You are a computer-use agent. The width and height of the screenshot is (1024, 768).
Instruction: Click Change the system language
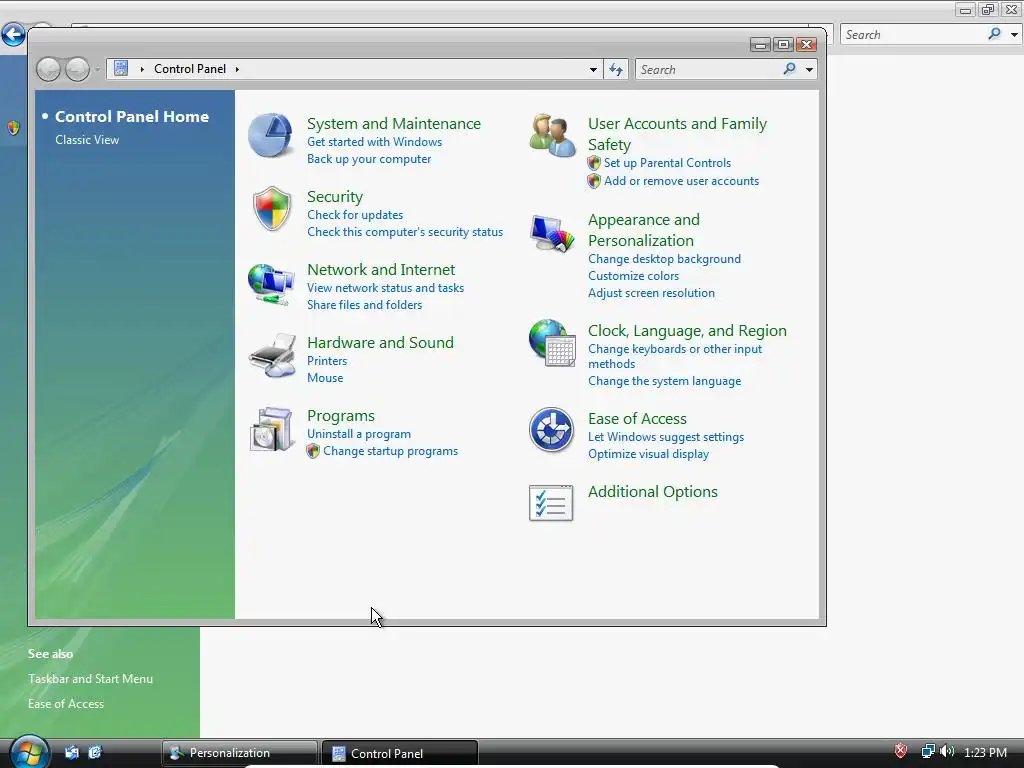pyautogui.click(x=664, y=381)
